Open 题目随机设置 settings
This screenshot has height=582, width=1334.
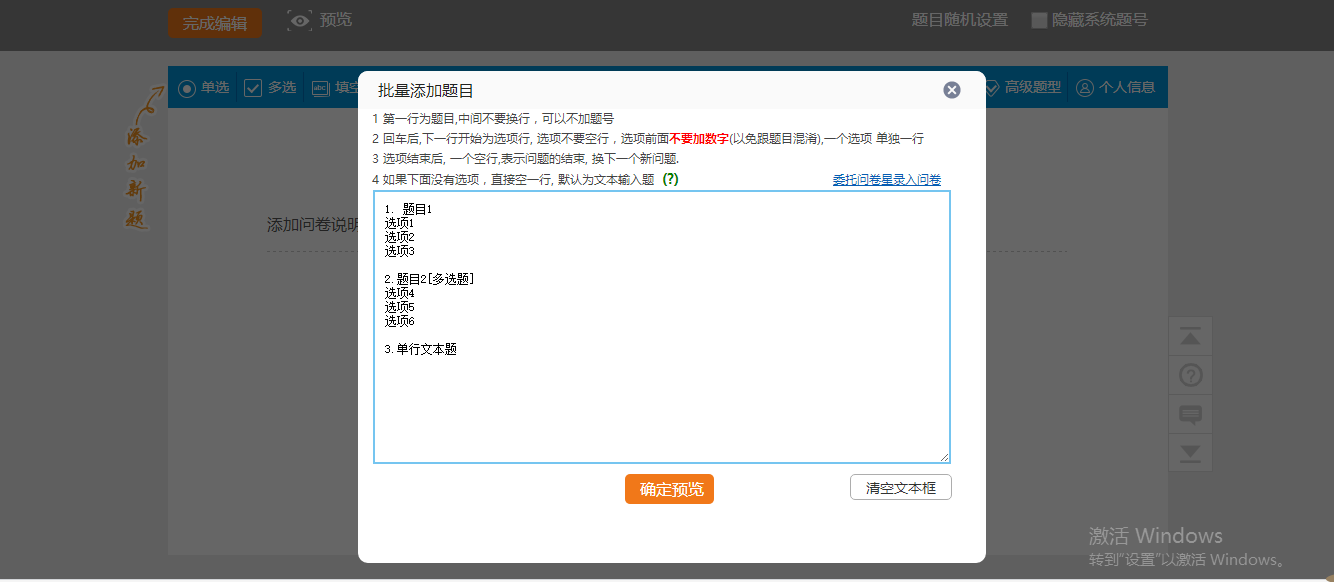point(960,20)
